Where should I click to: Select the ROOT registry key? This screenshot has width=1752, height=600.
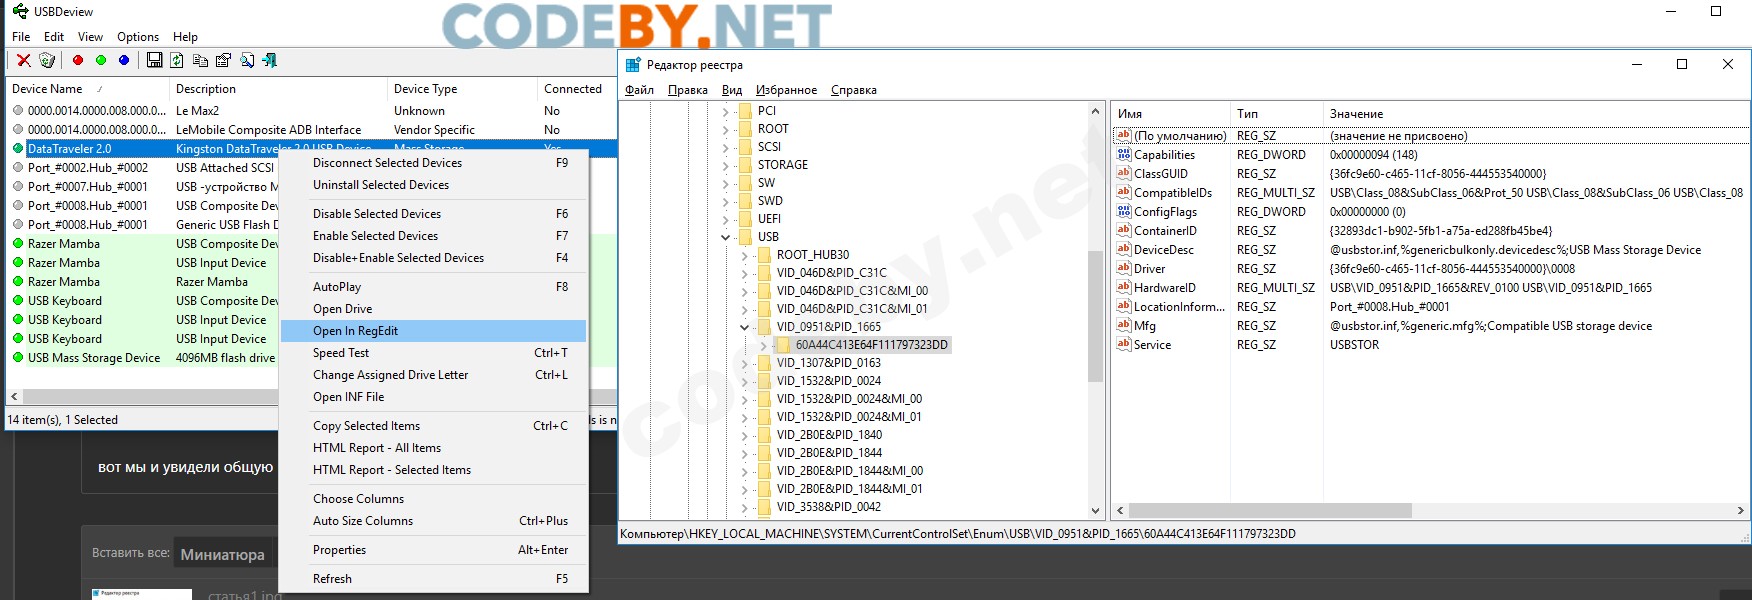[x=773, y=129]
